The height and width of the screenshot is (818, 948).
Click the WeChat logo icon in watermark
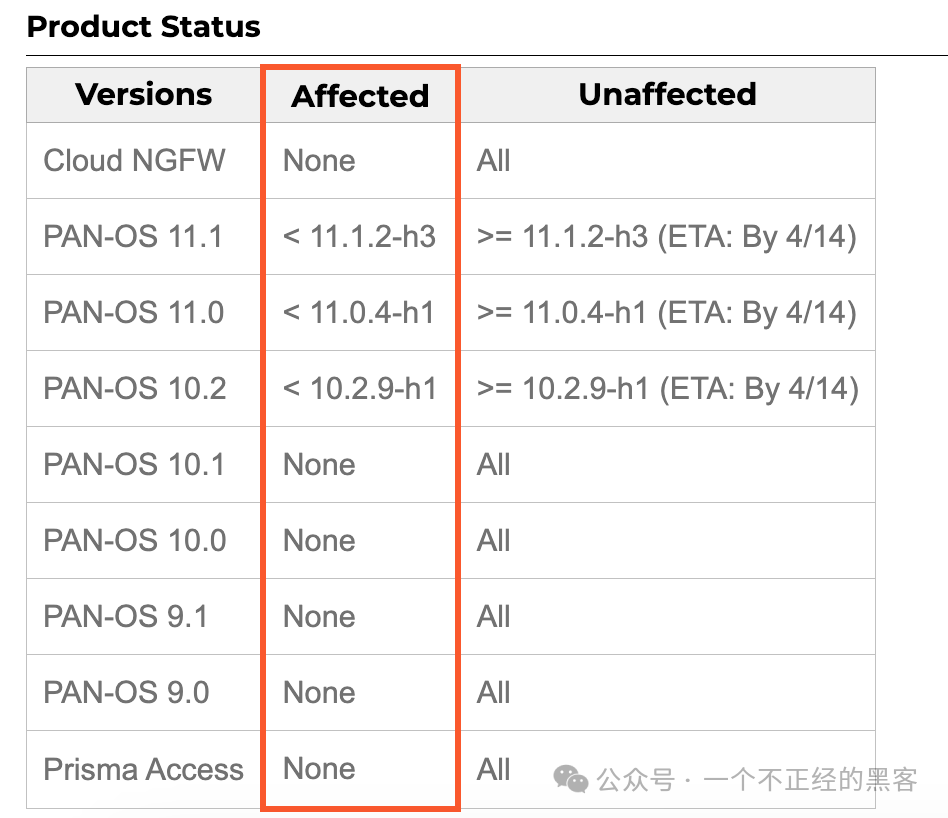(x=570, y=779)
